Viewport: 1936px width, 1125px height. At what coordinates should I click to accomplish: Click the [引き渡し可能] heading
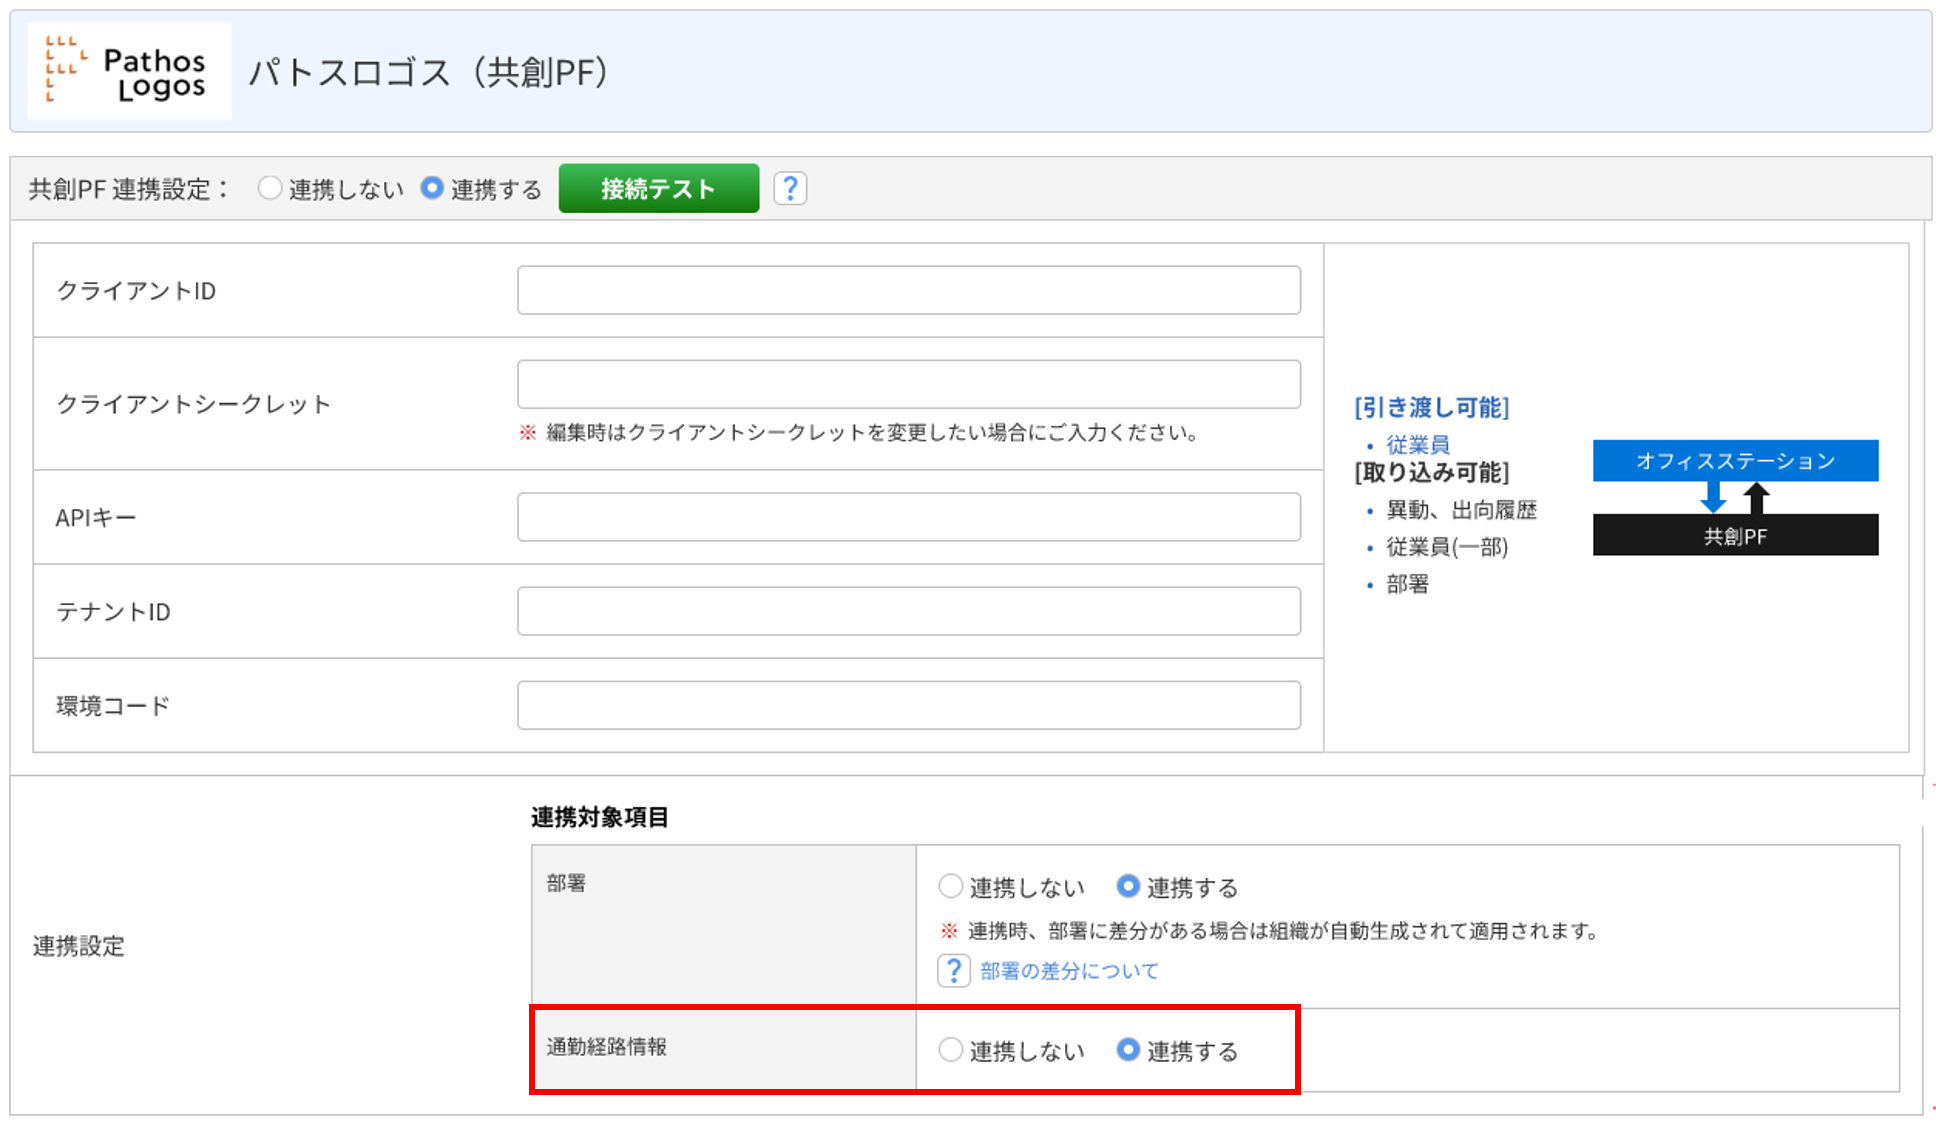point(1431,408)
